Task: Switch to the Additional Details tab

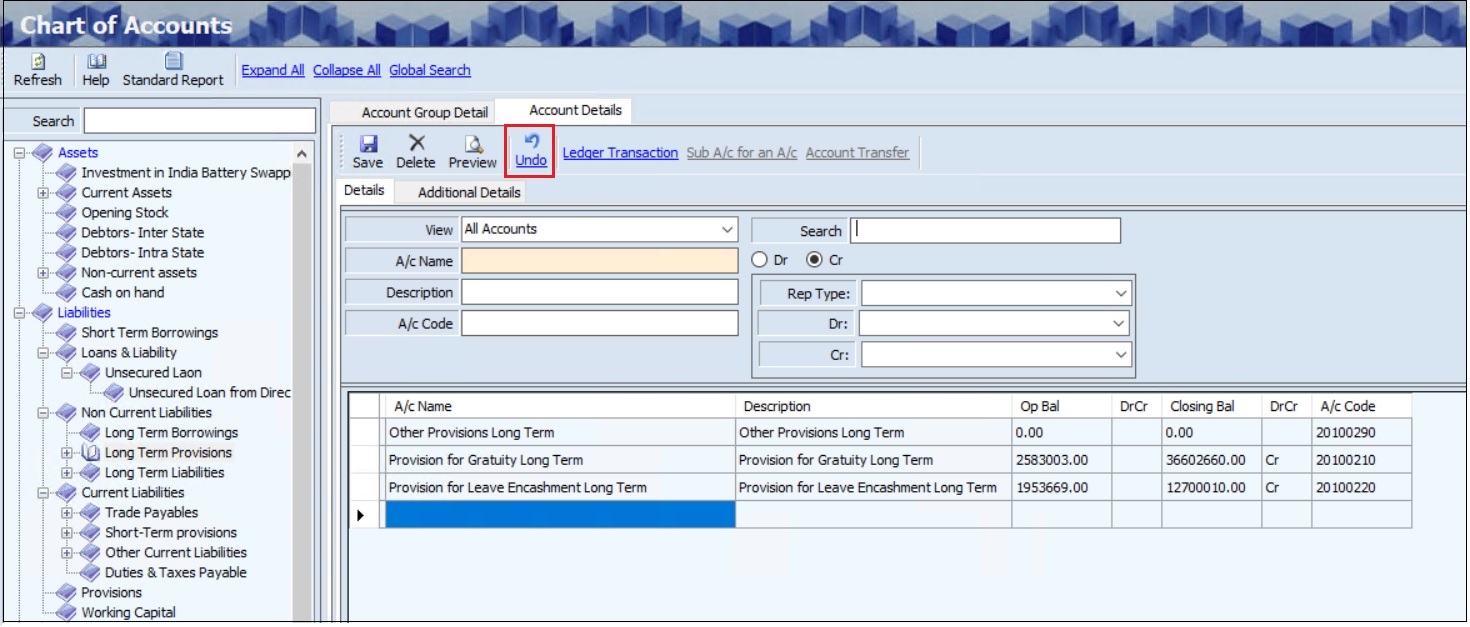Action: coord(468,192)
